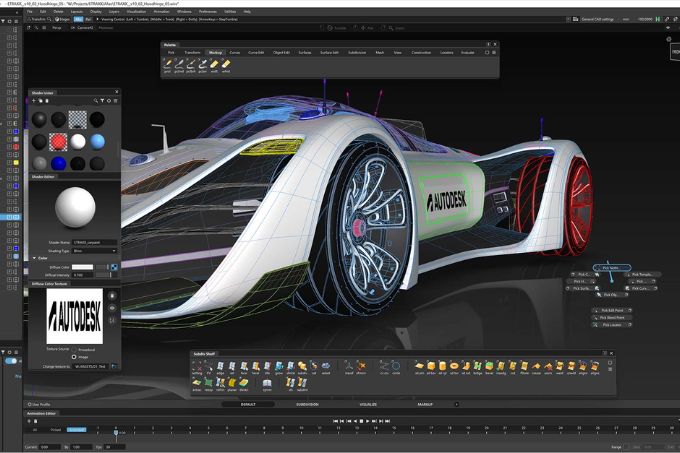
Task: Open the Shading Type dropdown
Action: click(x=94, y=251)
